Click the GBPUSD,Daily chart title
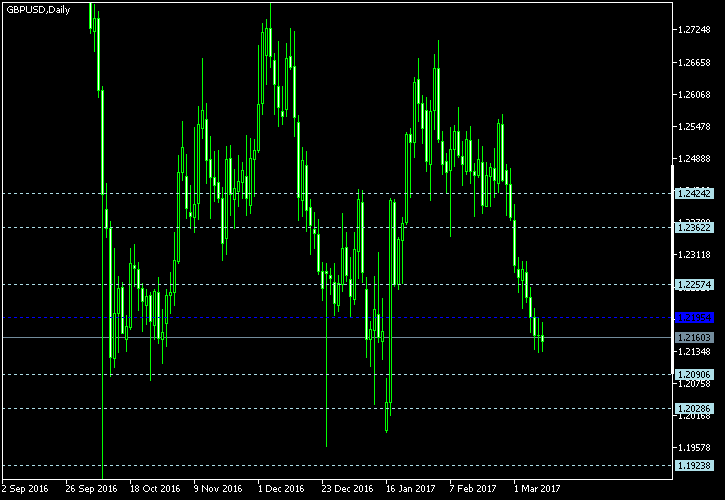The width and height of the screenshot is (725, 500). pos(38,10)
